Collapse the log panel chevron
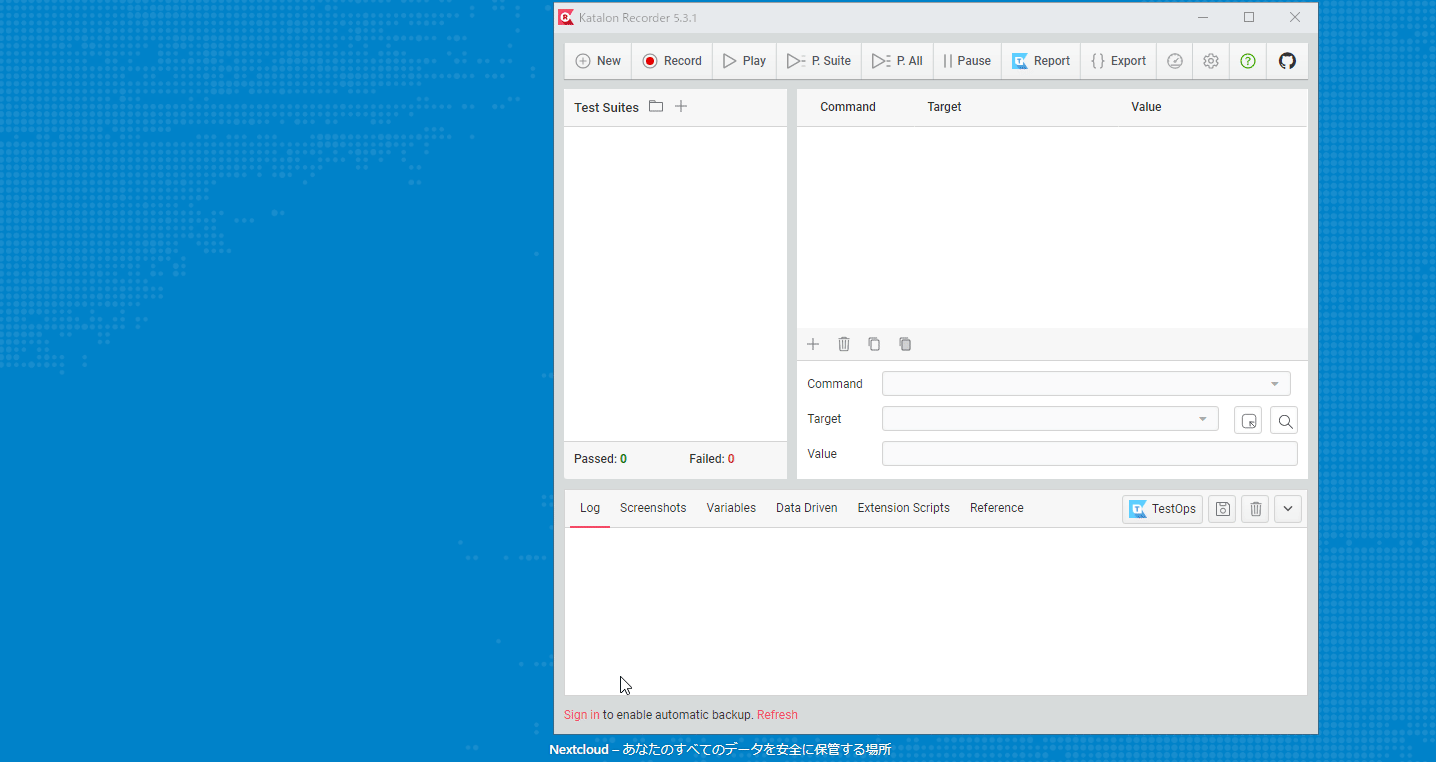 pyautogui.click(x=1288, y=509)
